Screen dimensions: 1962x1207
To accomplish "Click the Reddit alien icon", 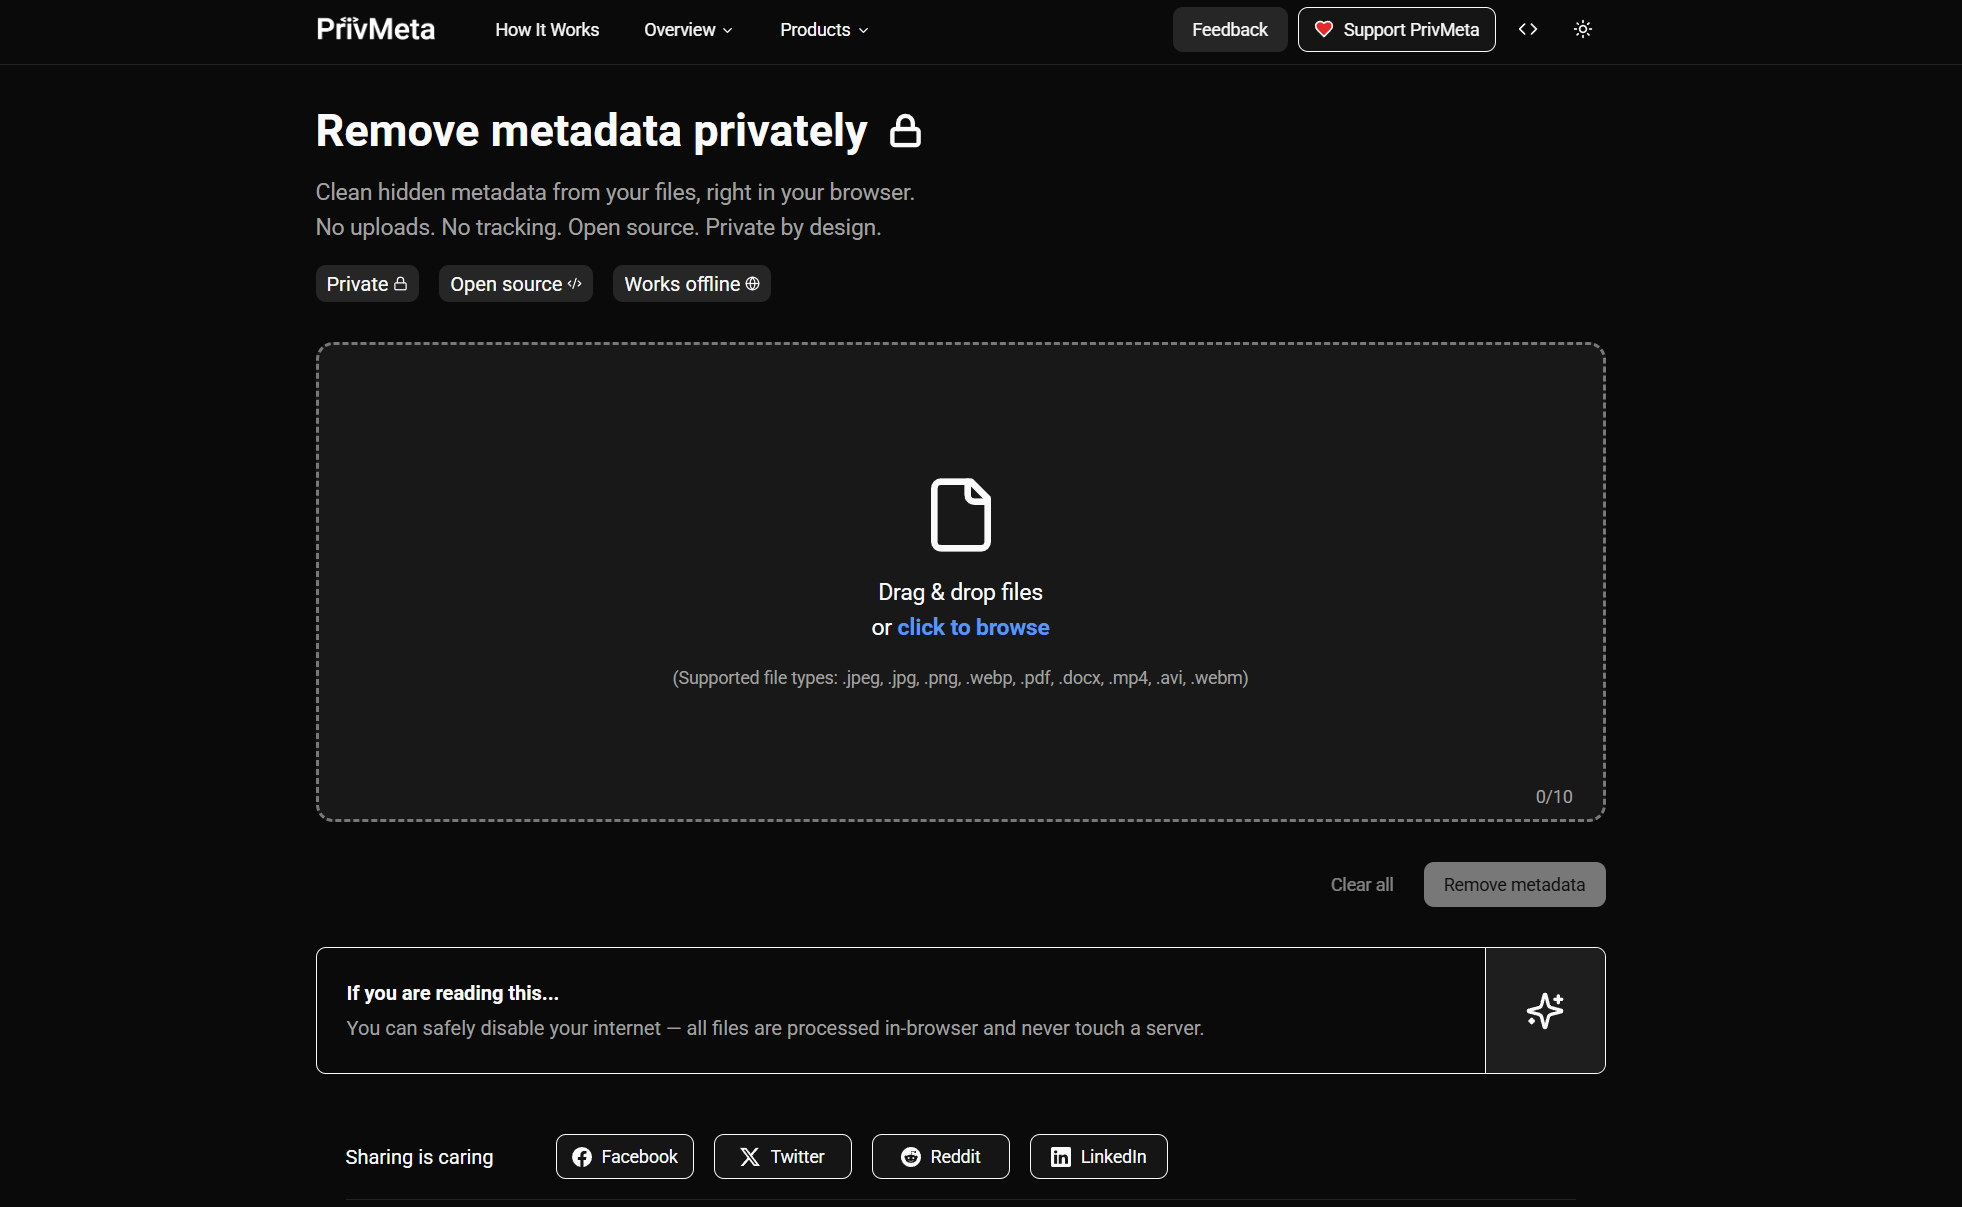I will click(x=911, y=1156).
